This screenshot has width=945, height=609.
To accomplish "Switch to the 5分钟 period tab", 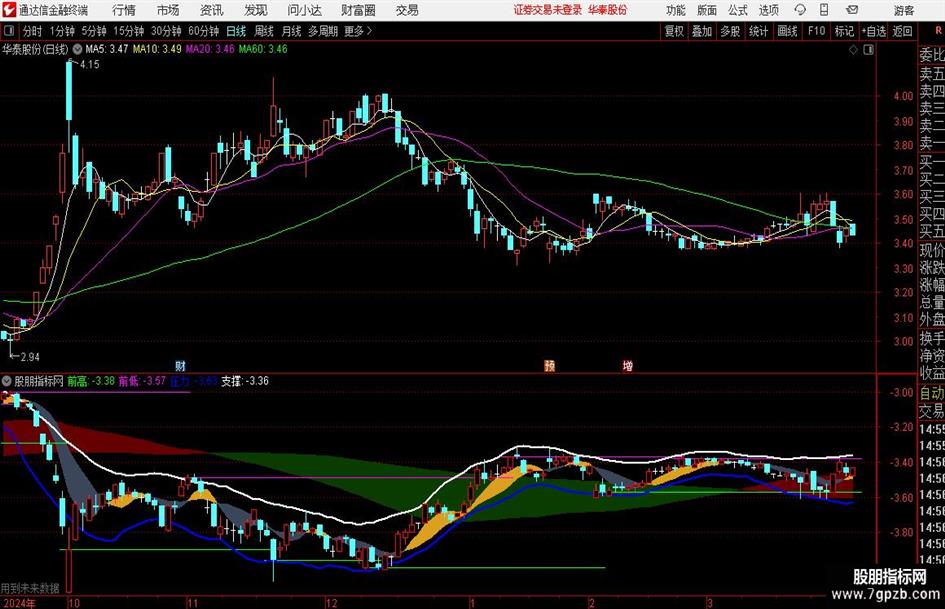I will tap(93, 31).
